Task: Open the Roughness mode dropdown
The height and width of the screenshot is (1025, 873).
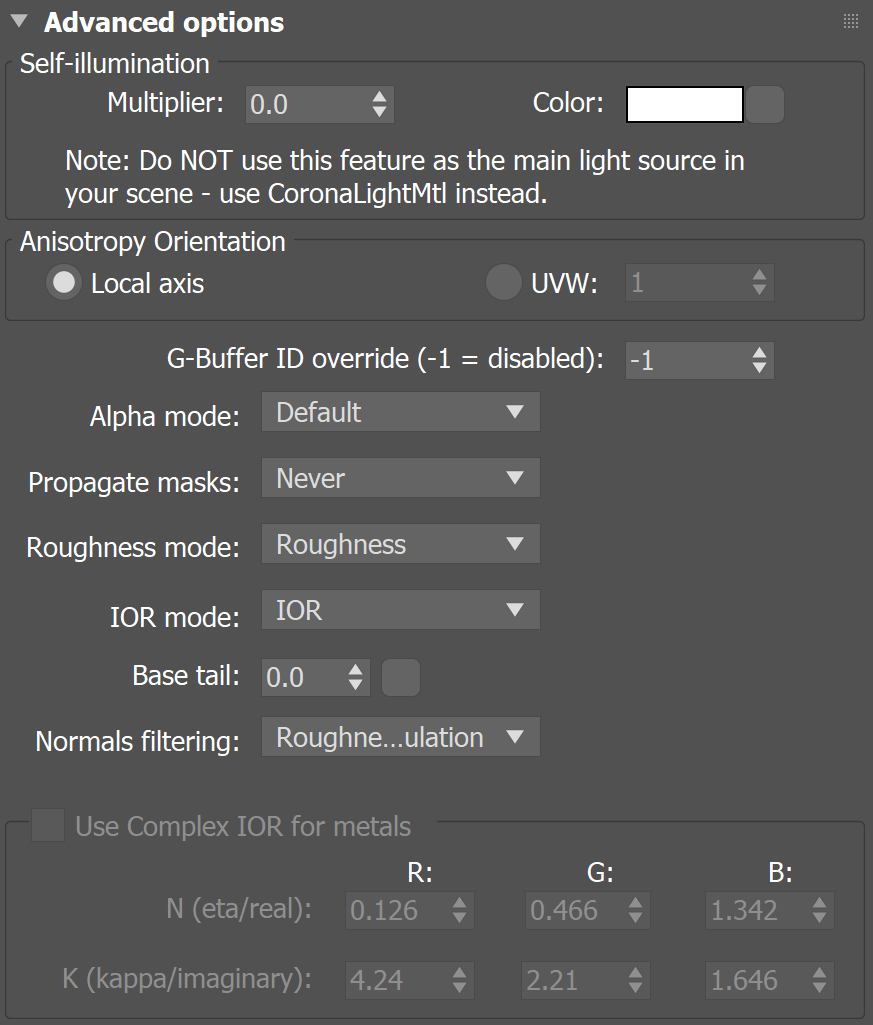Action: pos(400,545)
